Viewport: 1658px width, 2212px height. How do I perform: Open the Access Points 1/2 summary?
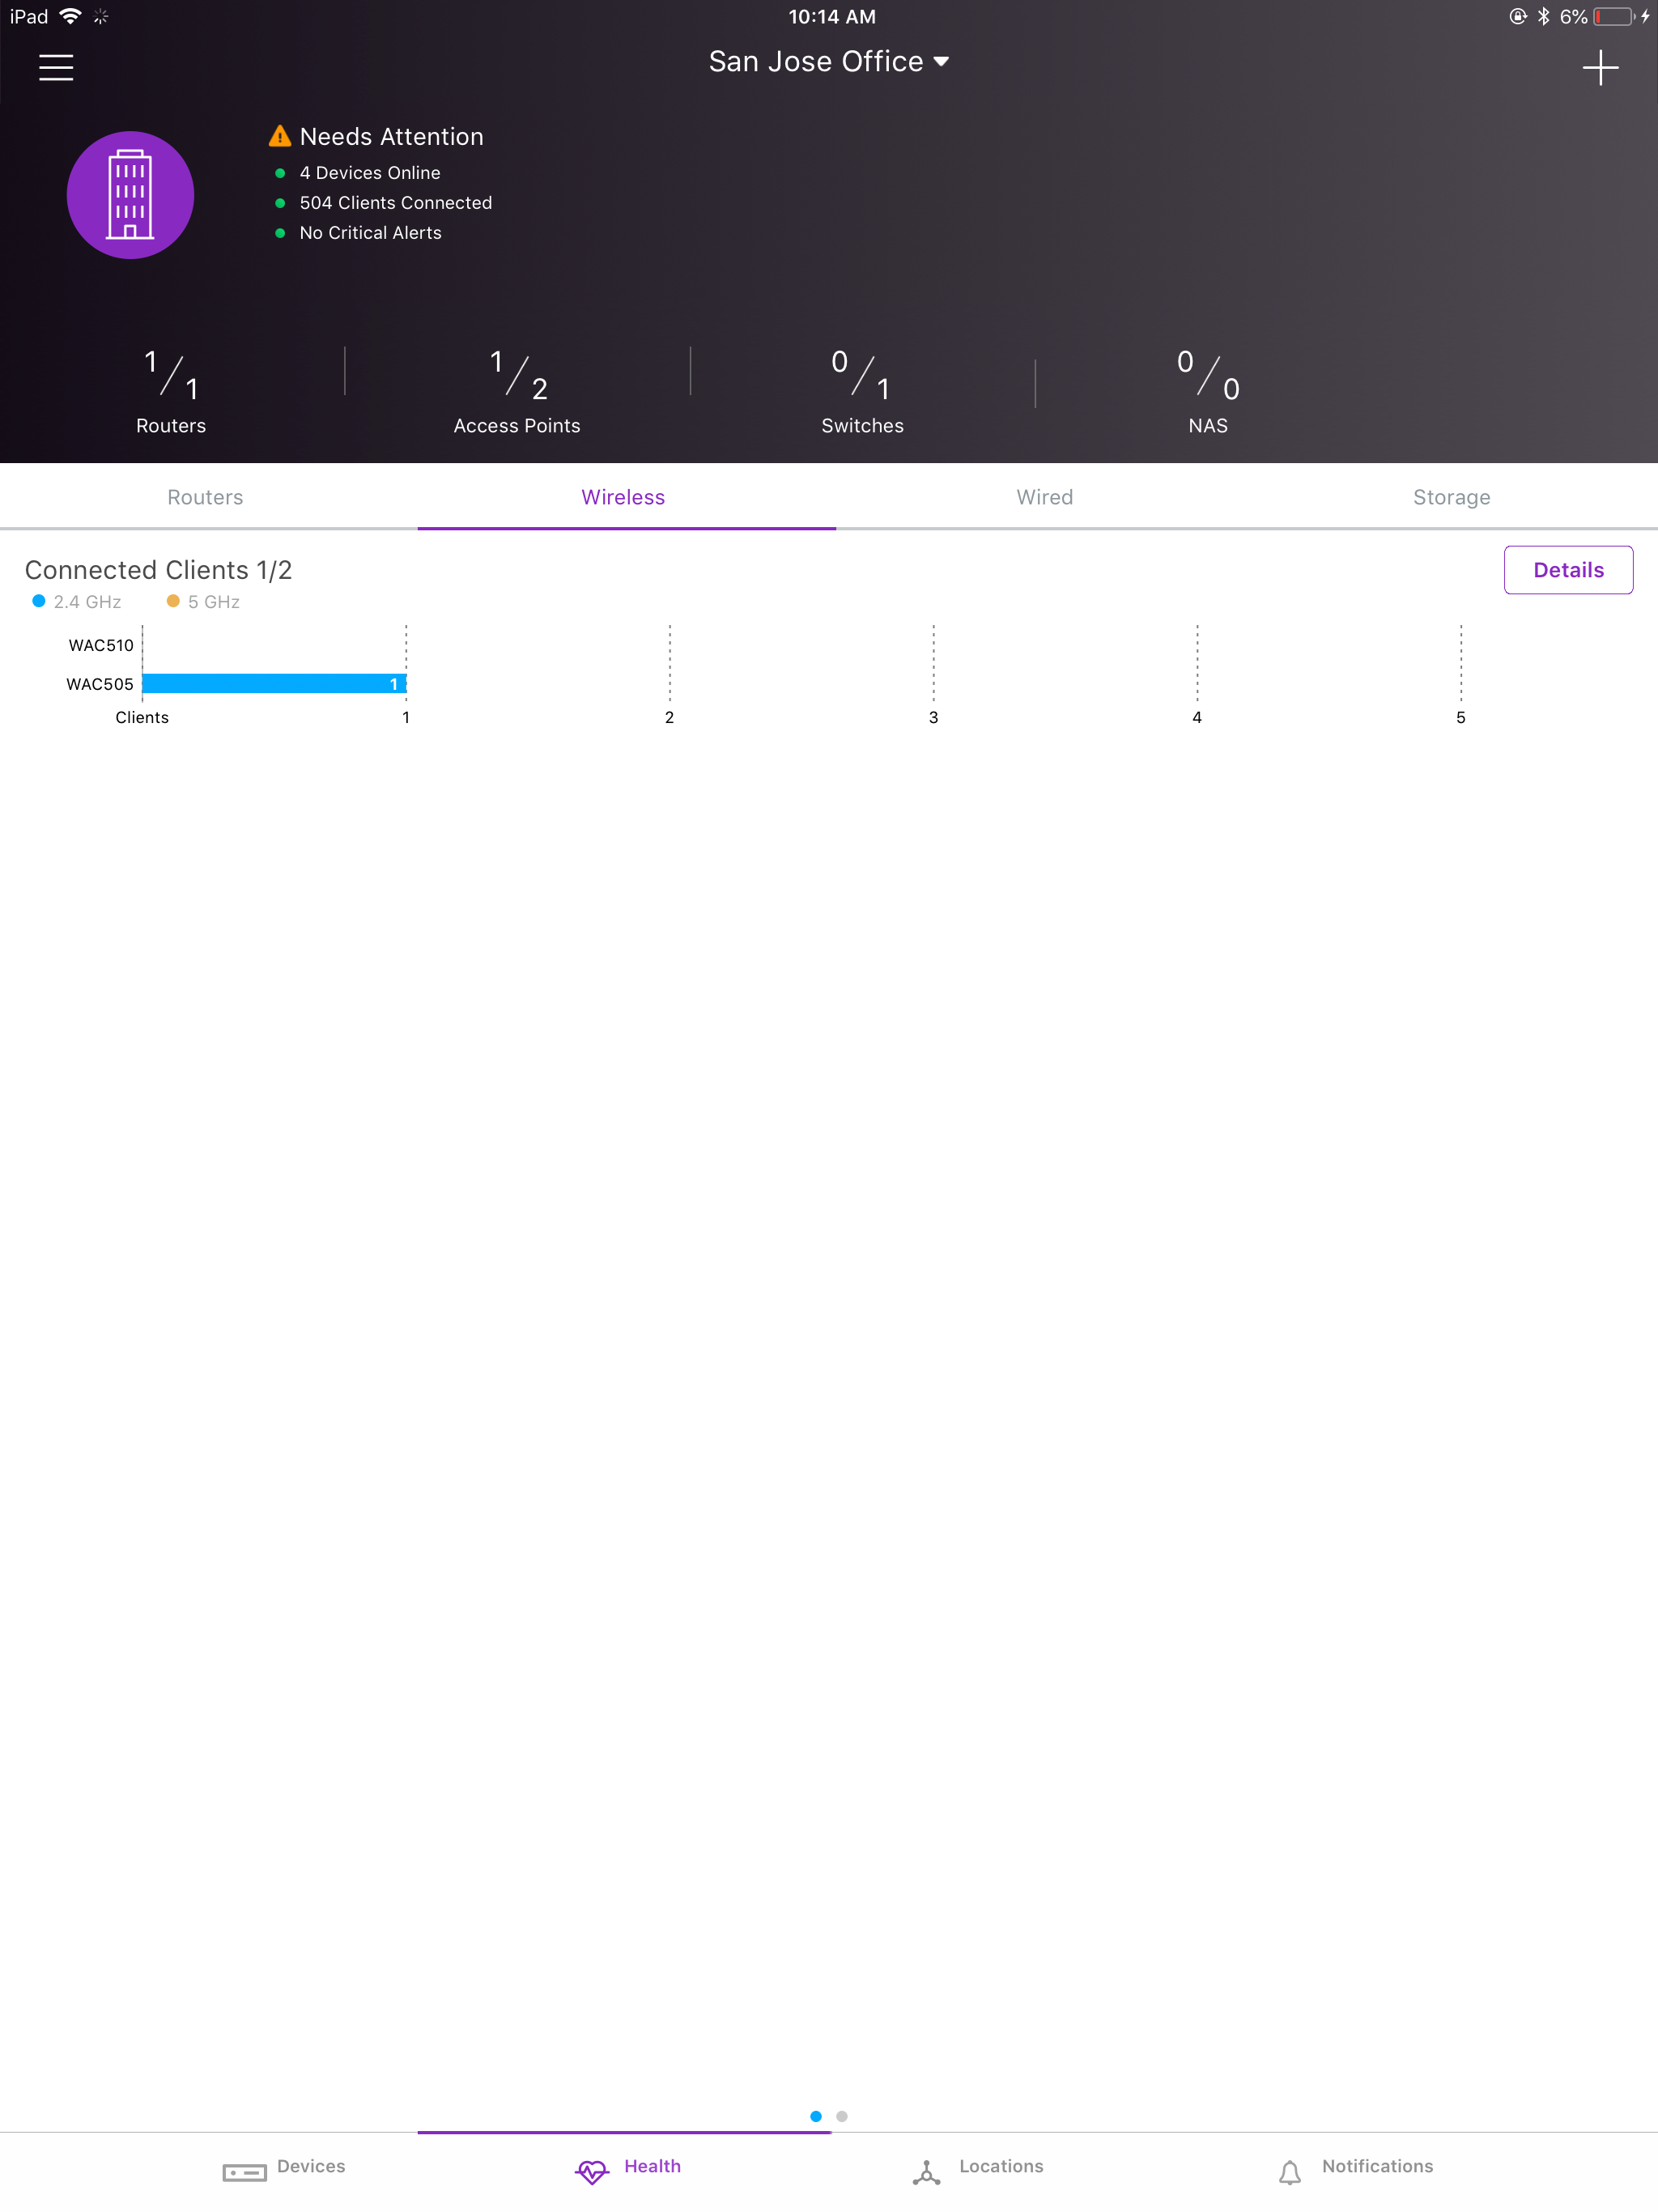(517, 391)
